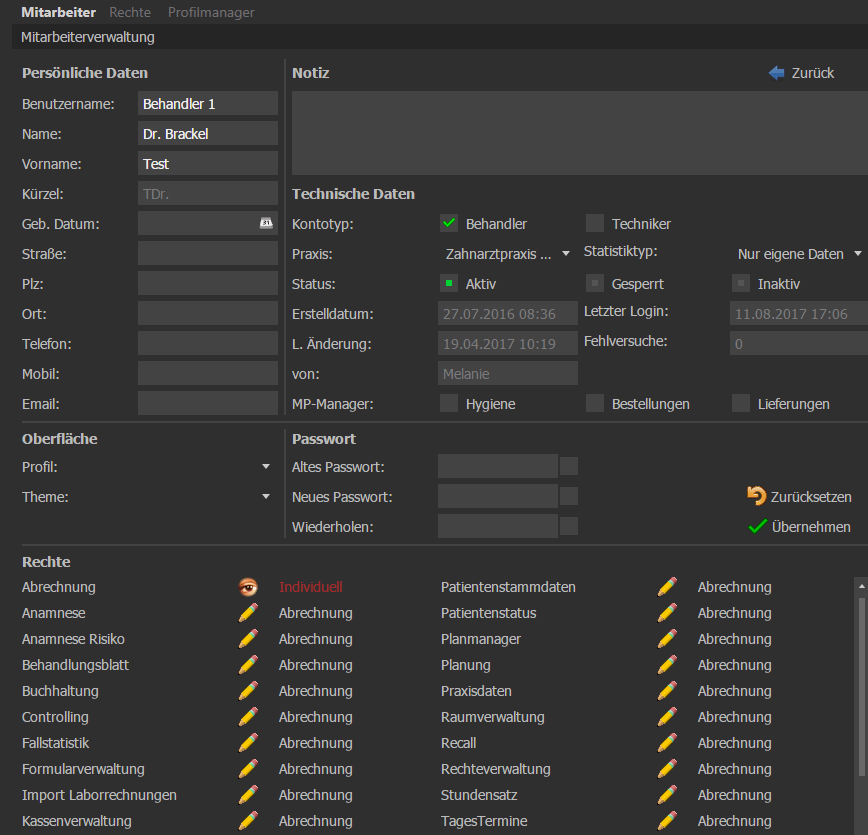
Task: Click the Rechte list scroll-up arrow
Action: coord(861,586)
